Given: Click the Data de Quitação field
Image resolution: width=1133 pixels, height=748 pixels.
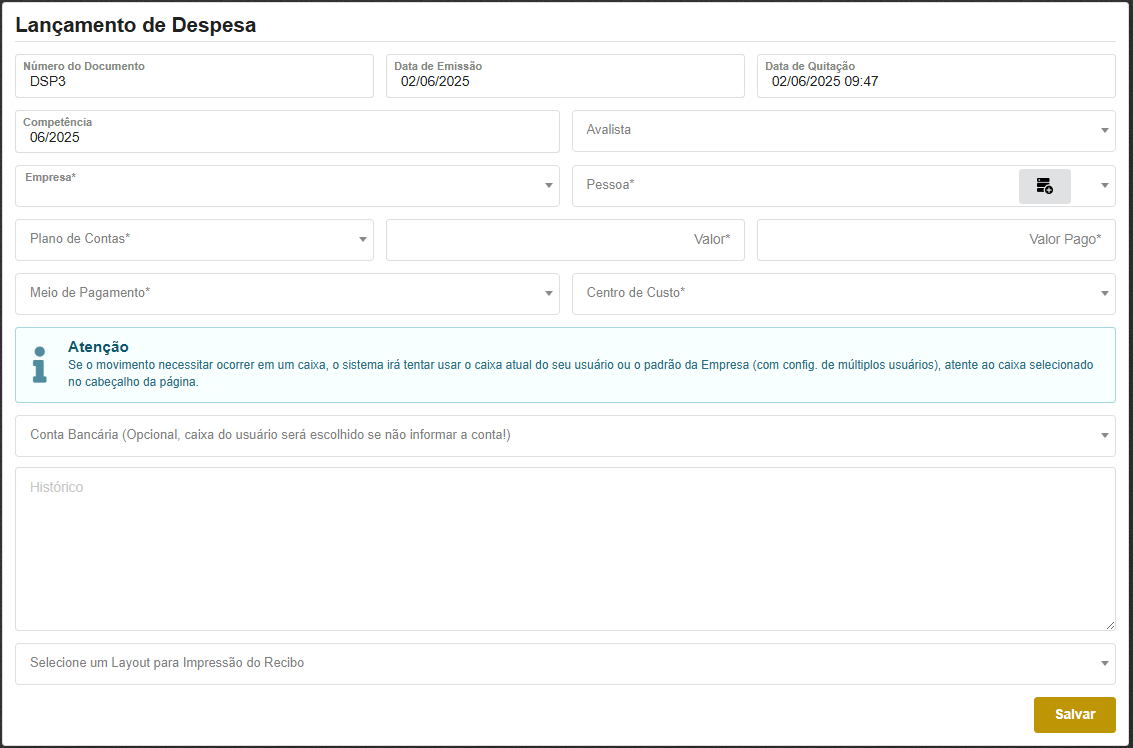Looking at the screenshot, I should (935, 82).
